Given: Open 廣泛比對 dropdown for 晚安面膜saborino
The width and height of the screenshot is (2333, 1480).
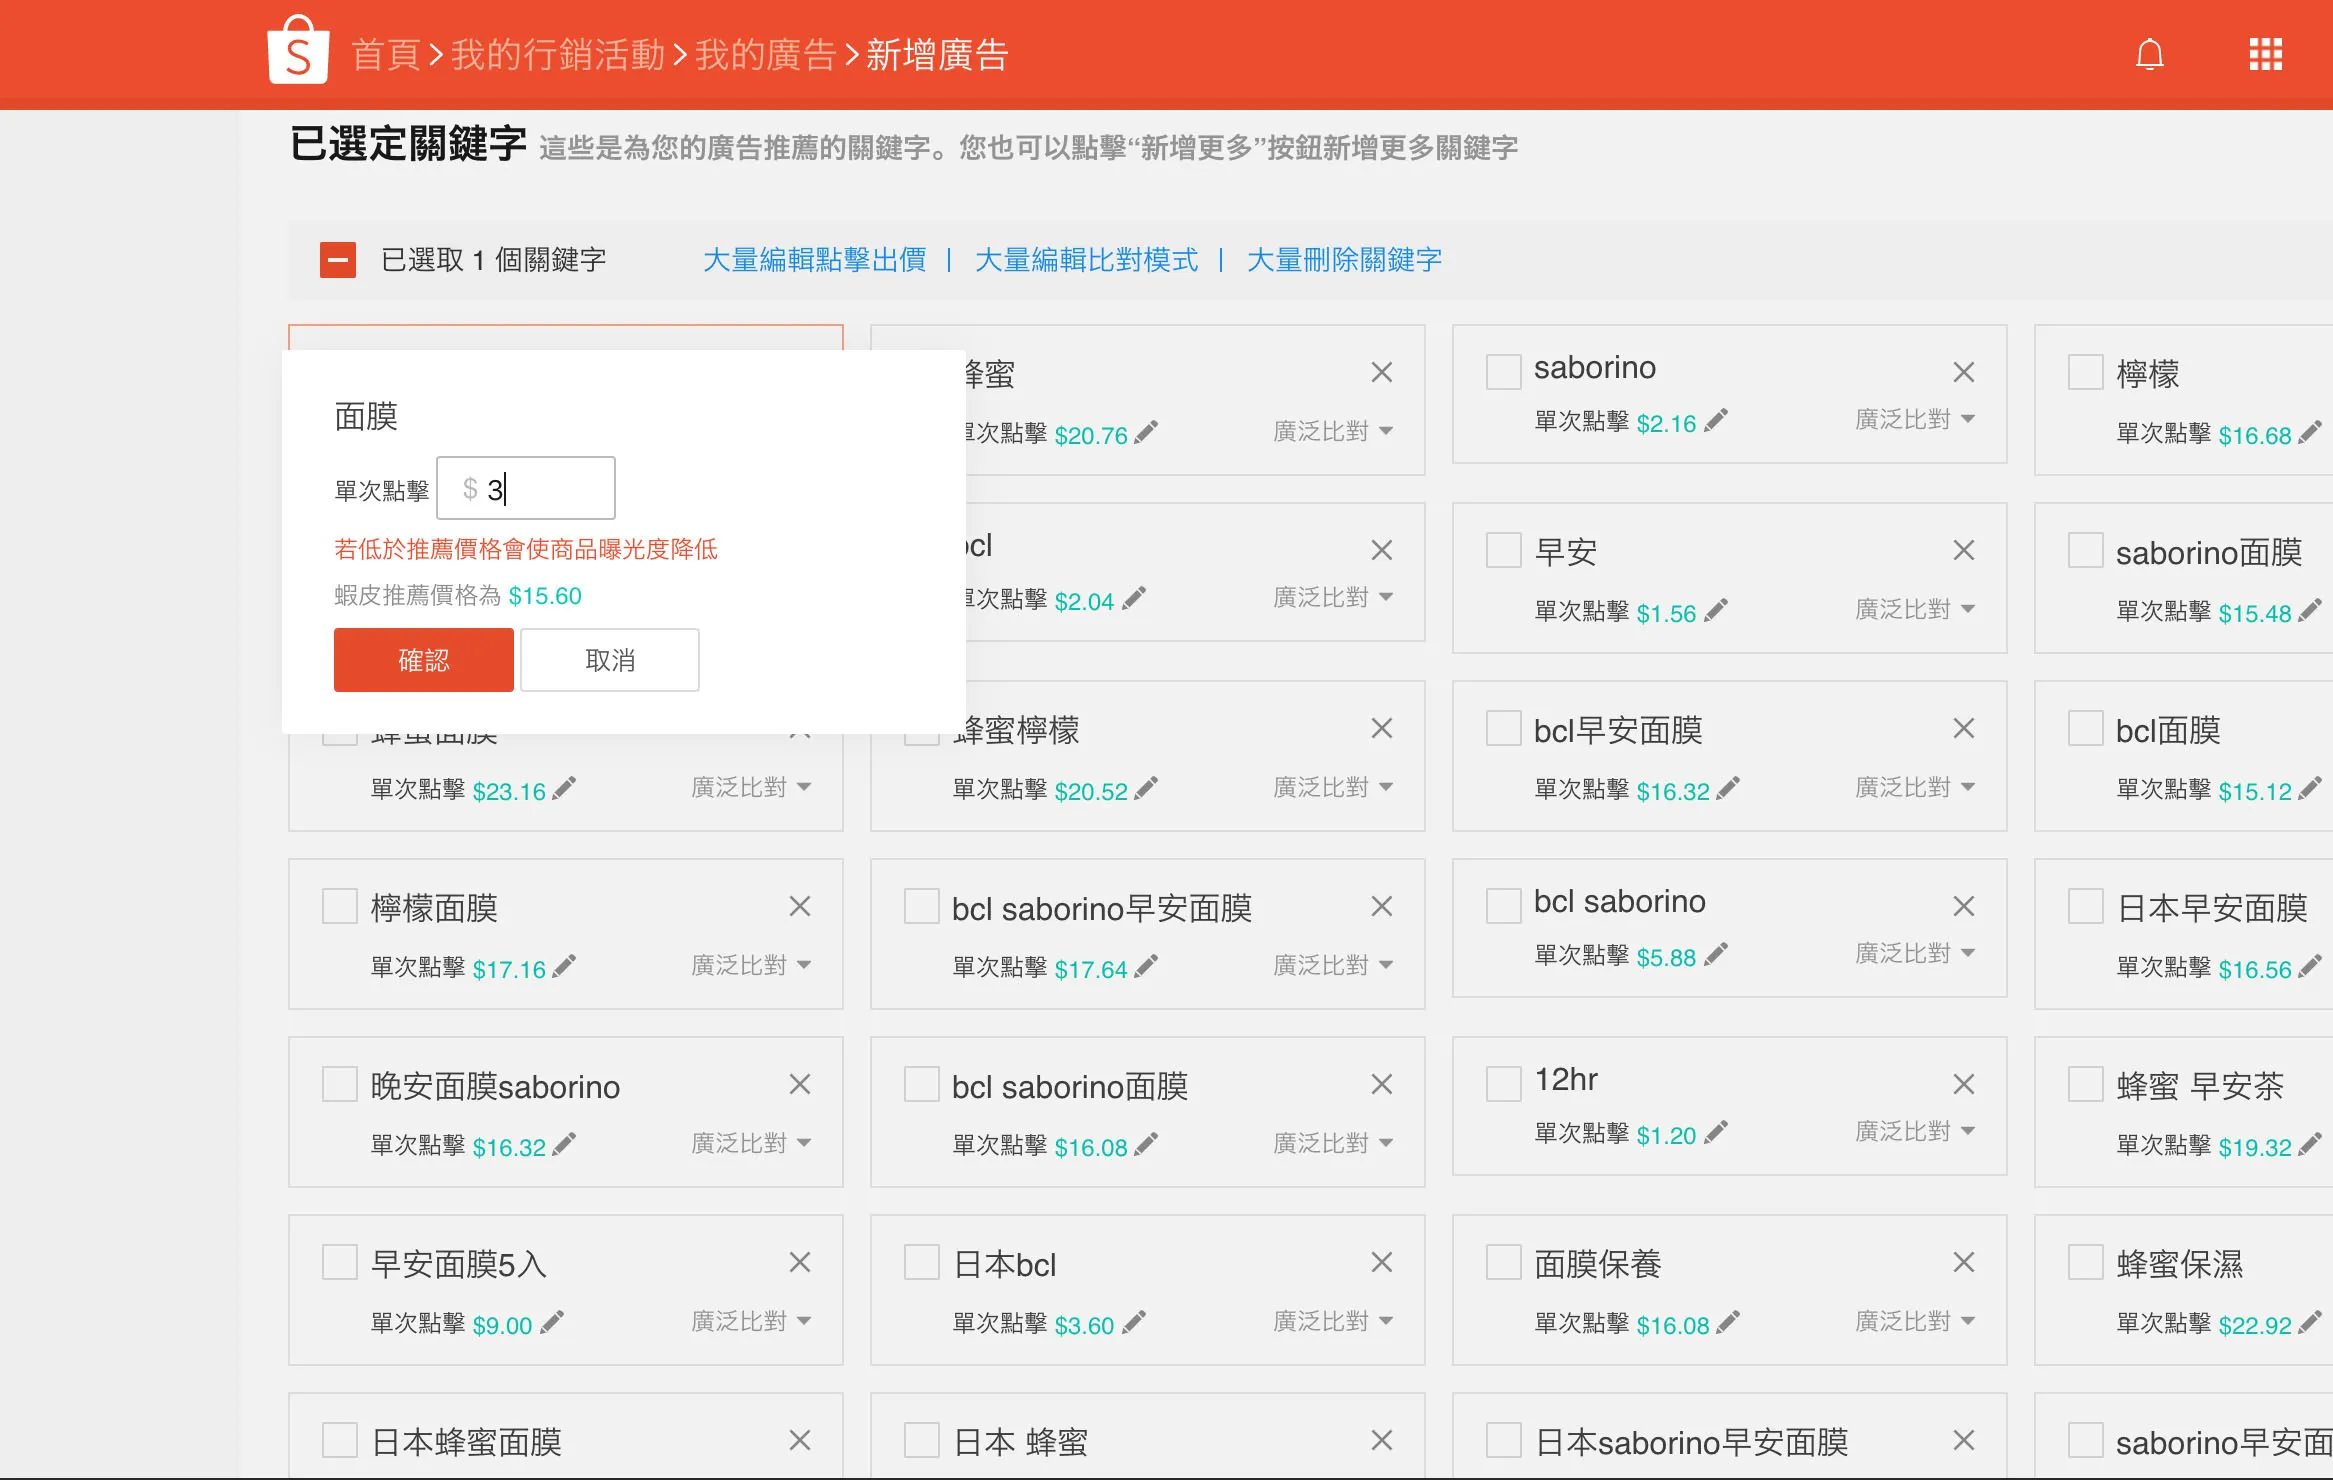Looking at the screenshot, I should point(750,1143).
